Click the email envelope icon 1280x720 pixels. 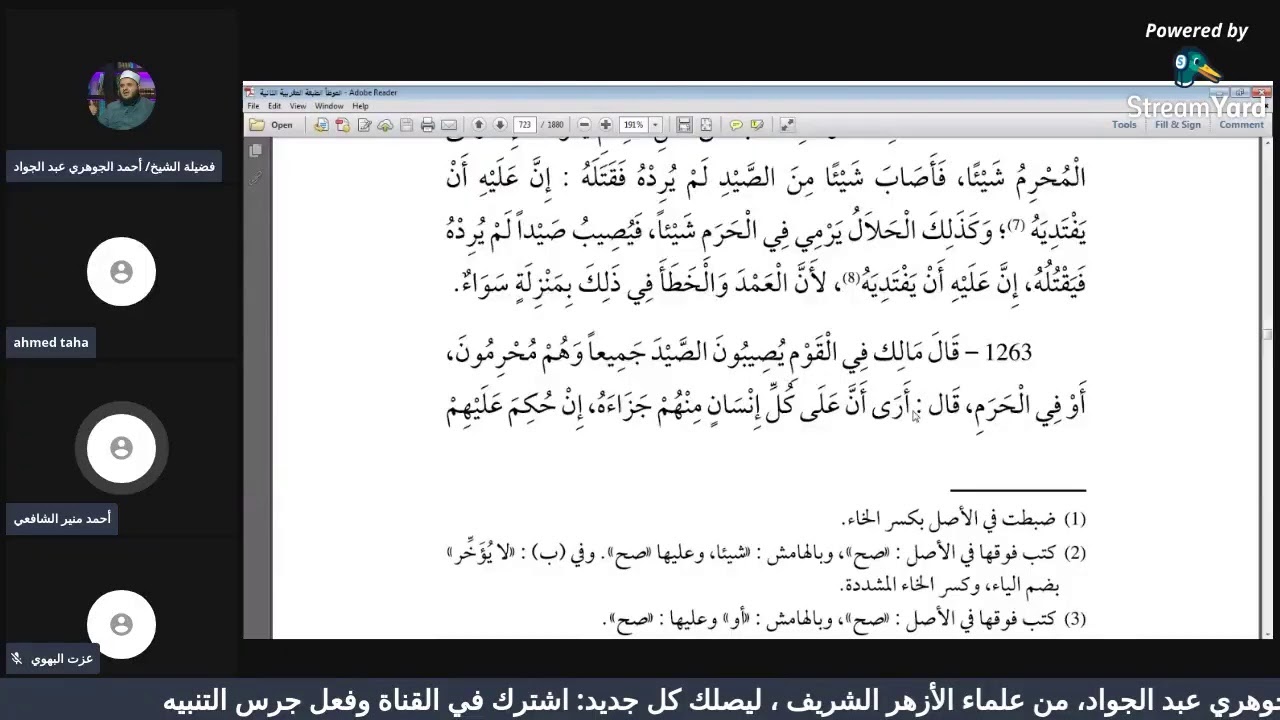point(449,125)
